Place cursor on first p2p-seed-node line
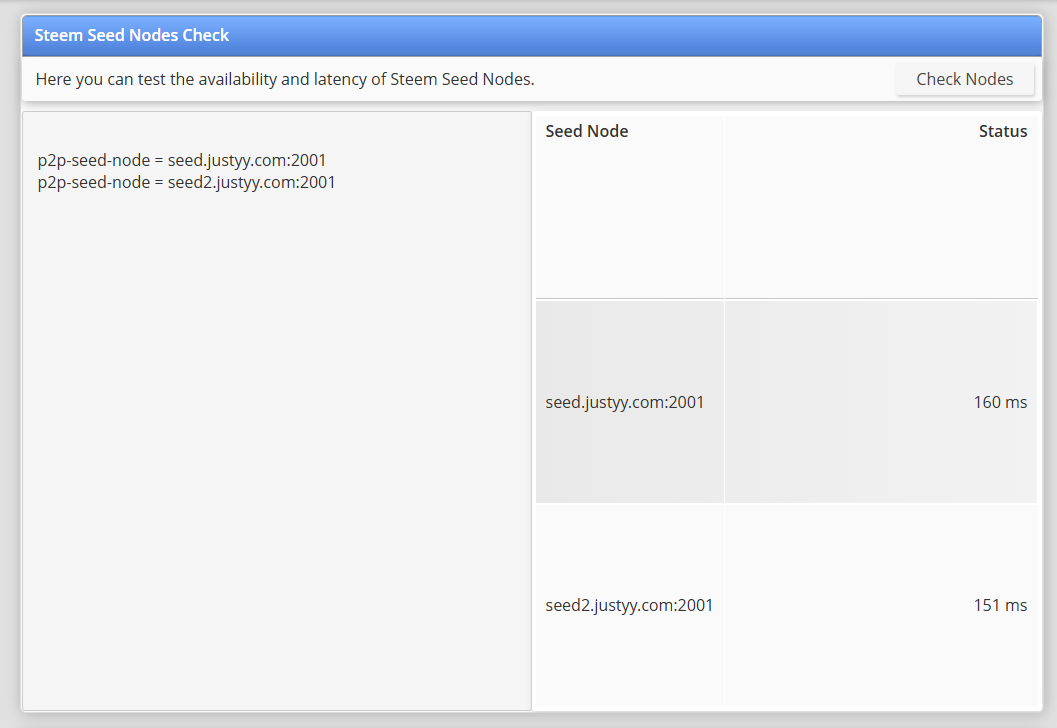 point(182,160)
